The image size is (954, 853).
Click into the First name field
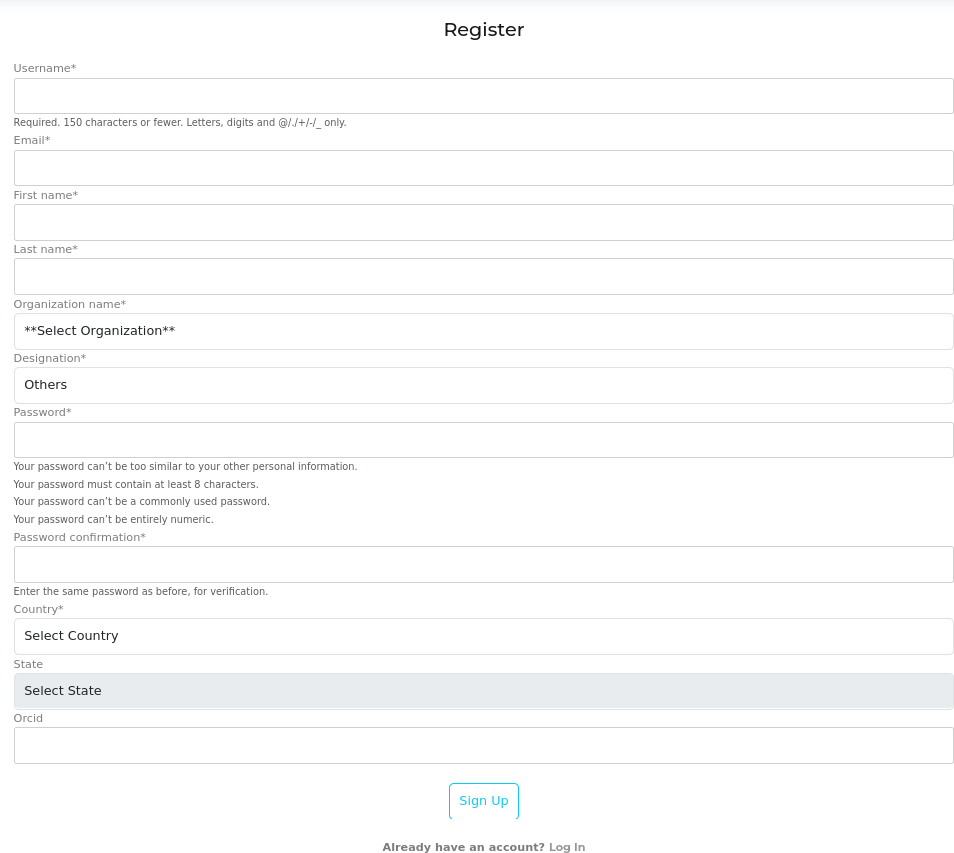point(483,222)
